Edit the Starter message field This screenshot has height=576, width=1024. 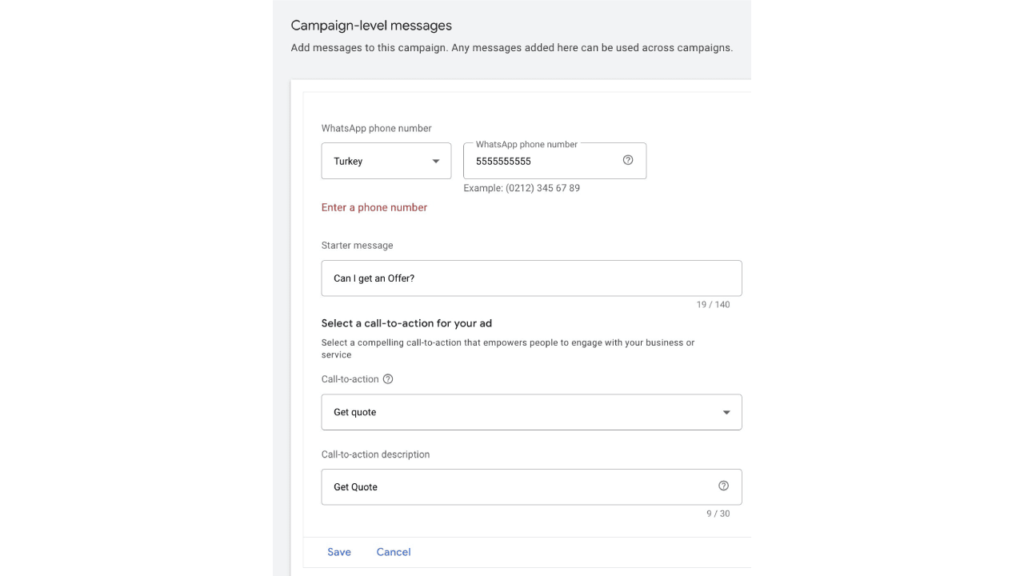click(531, 278)
